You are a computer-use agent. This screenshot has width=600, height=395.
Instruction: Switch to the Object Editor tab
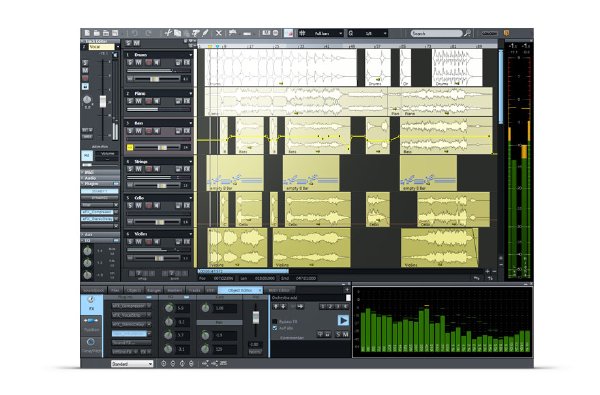(x=240, y=290)
